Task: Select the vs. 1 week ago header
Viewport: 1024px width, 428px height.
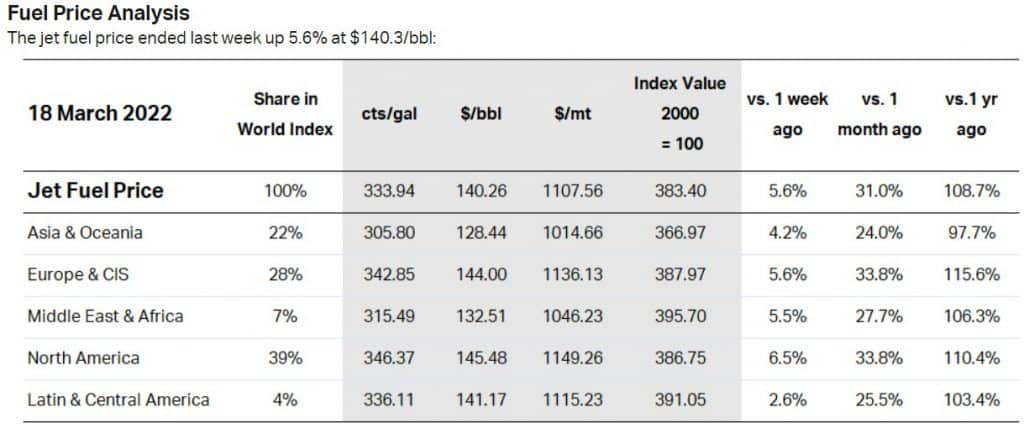Action: [x=787, y=114]
